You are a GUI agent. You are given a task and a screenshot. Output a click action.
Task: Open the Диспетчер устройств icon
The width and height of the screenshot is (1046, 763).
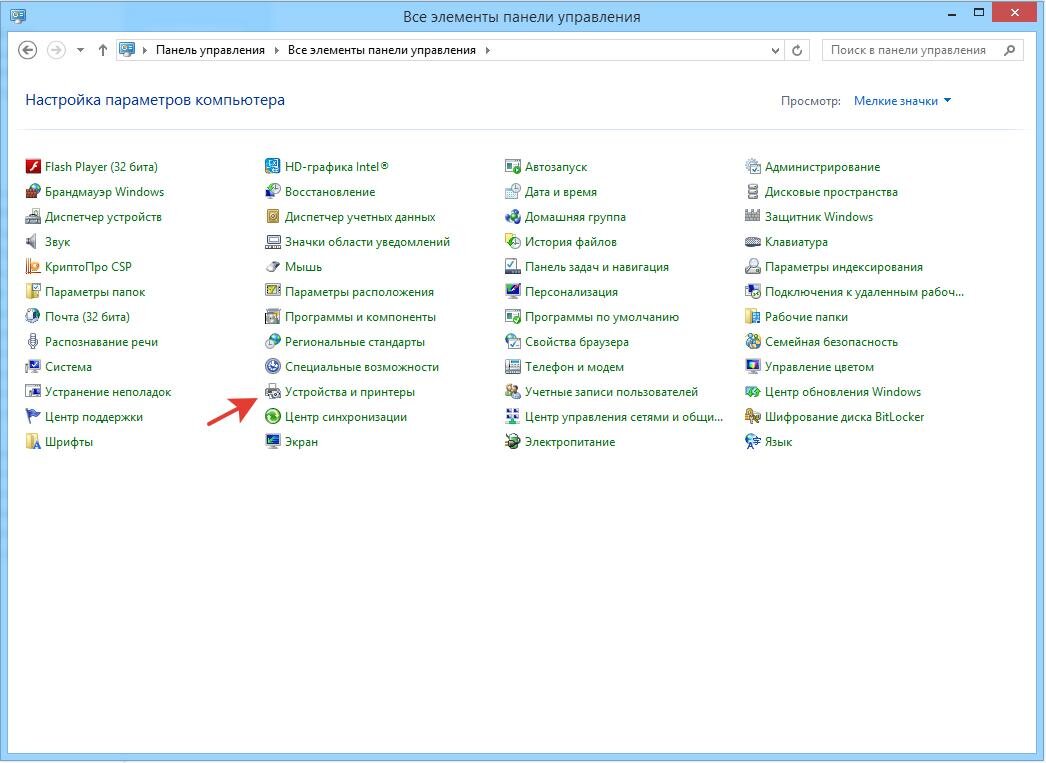pos(33,217)
